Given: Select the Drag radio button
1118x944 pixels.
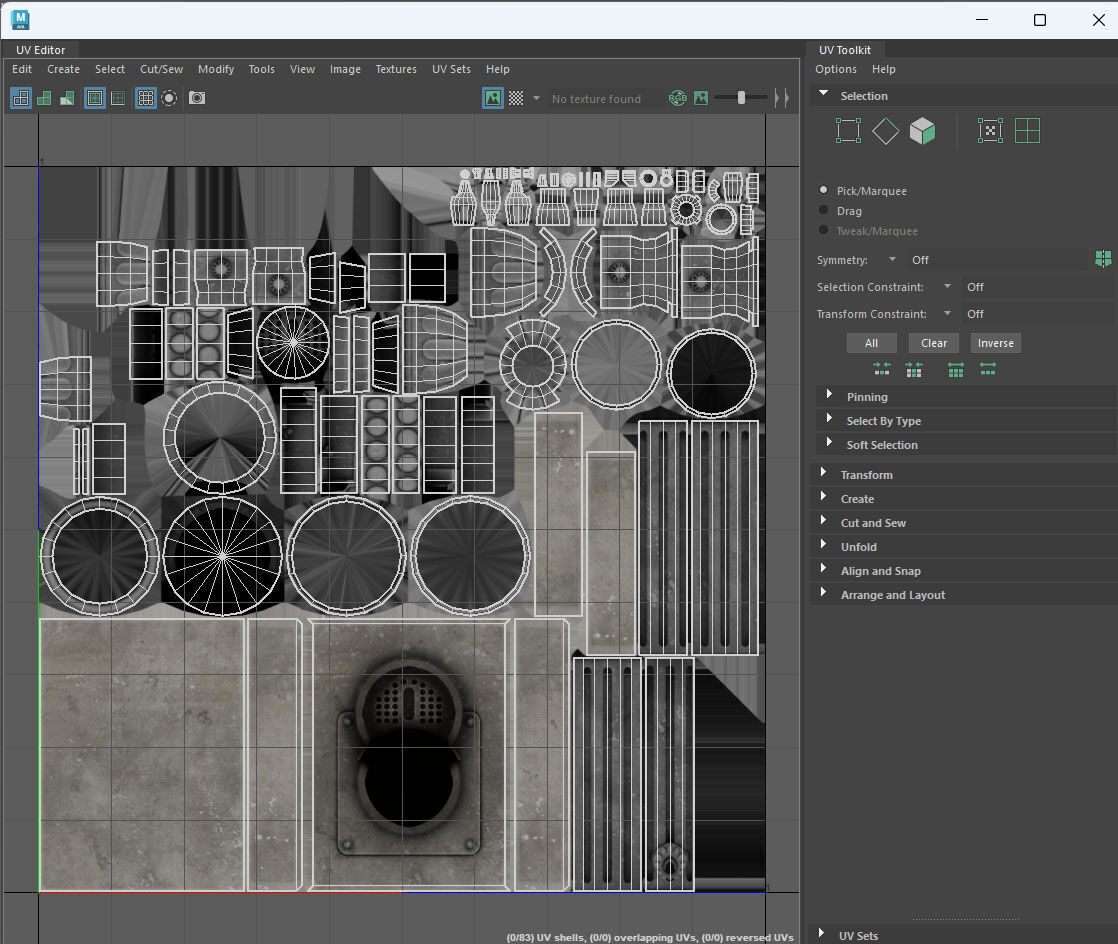Looking at the screenshot, I should [x=824, y=210].
